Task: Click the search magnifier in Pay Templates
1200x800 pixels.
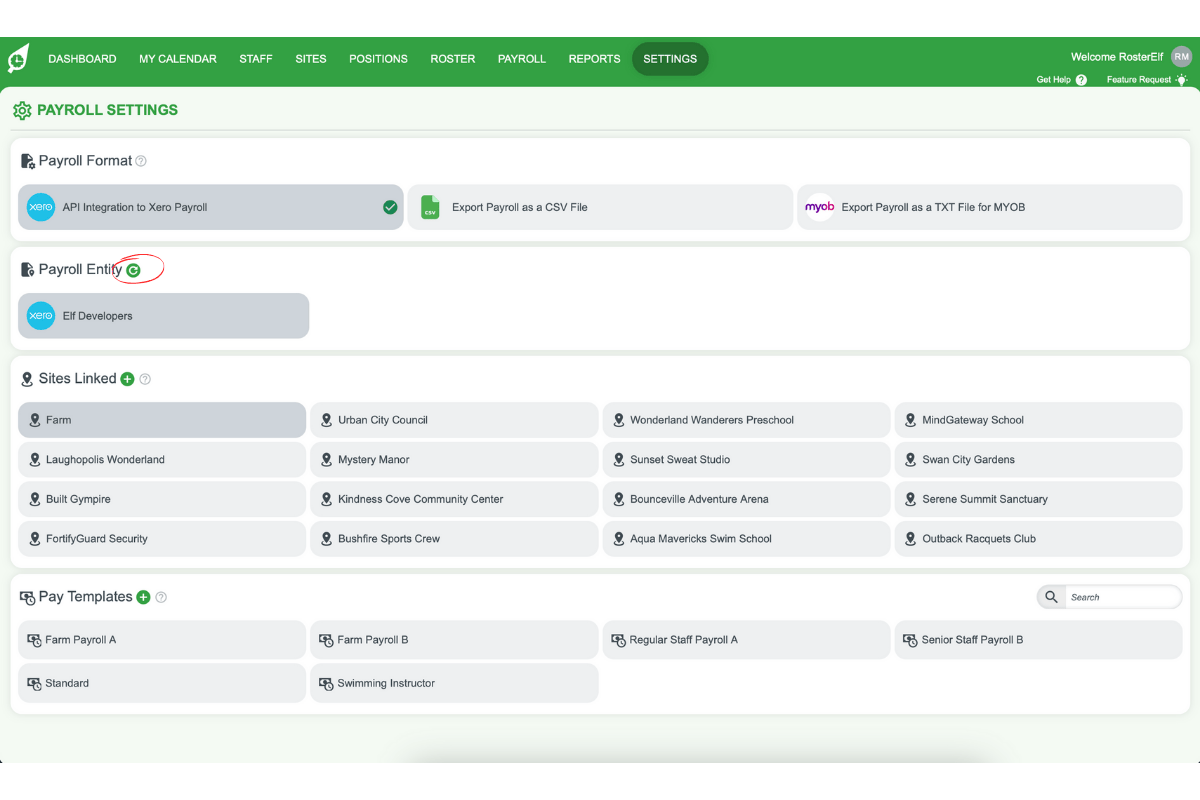Action: point(1051,596)
